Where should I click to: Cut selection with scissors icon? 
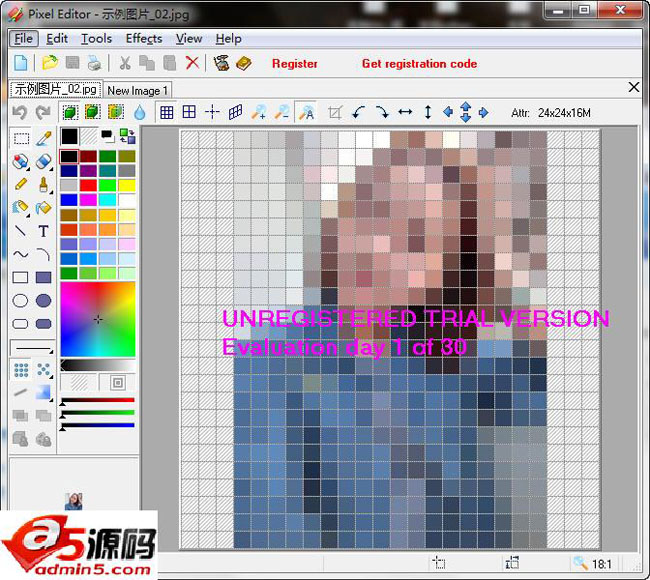125,63
